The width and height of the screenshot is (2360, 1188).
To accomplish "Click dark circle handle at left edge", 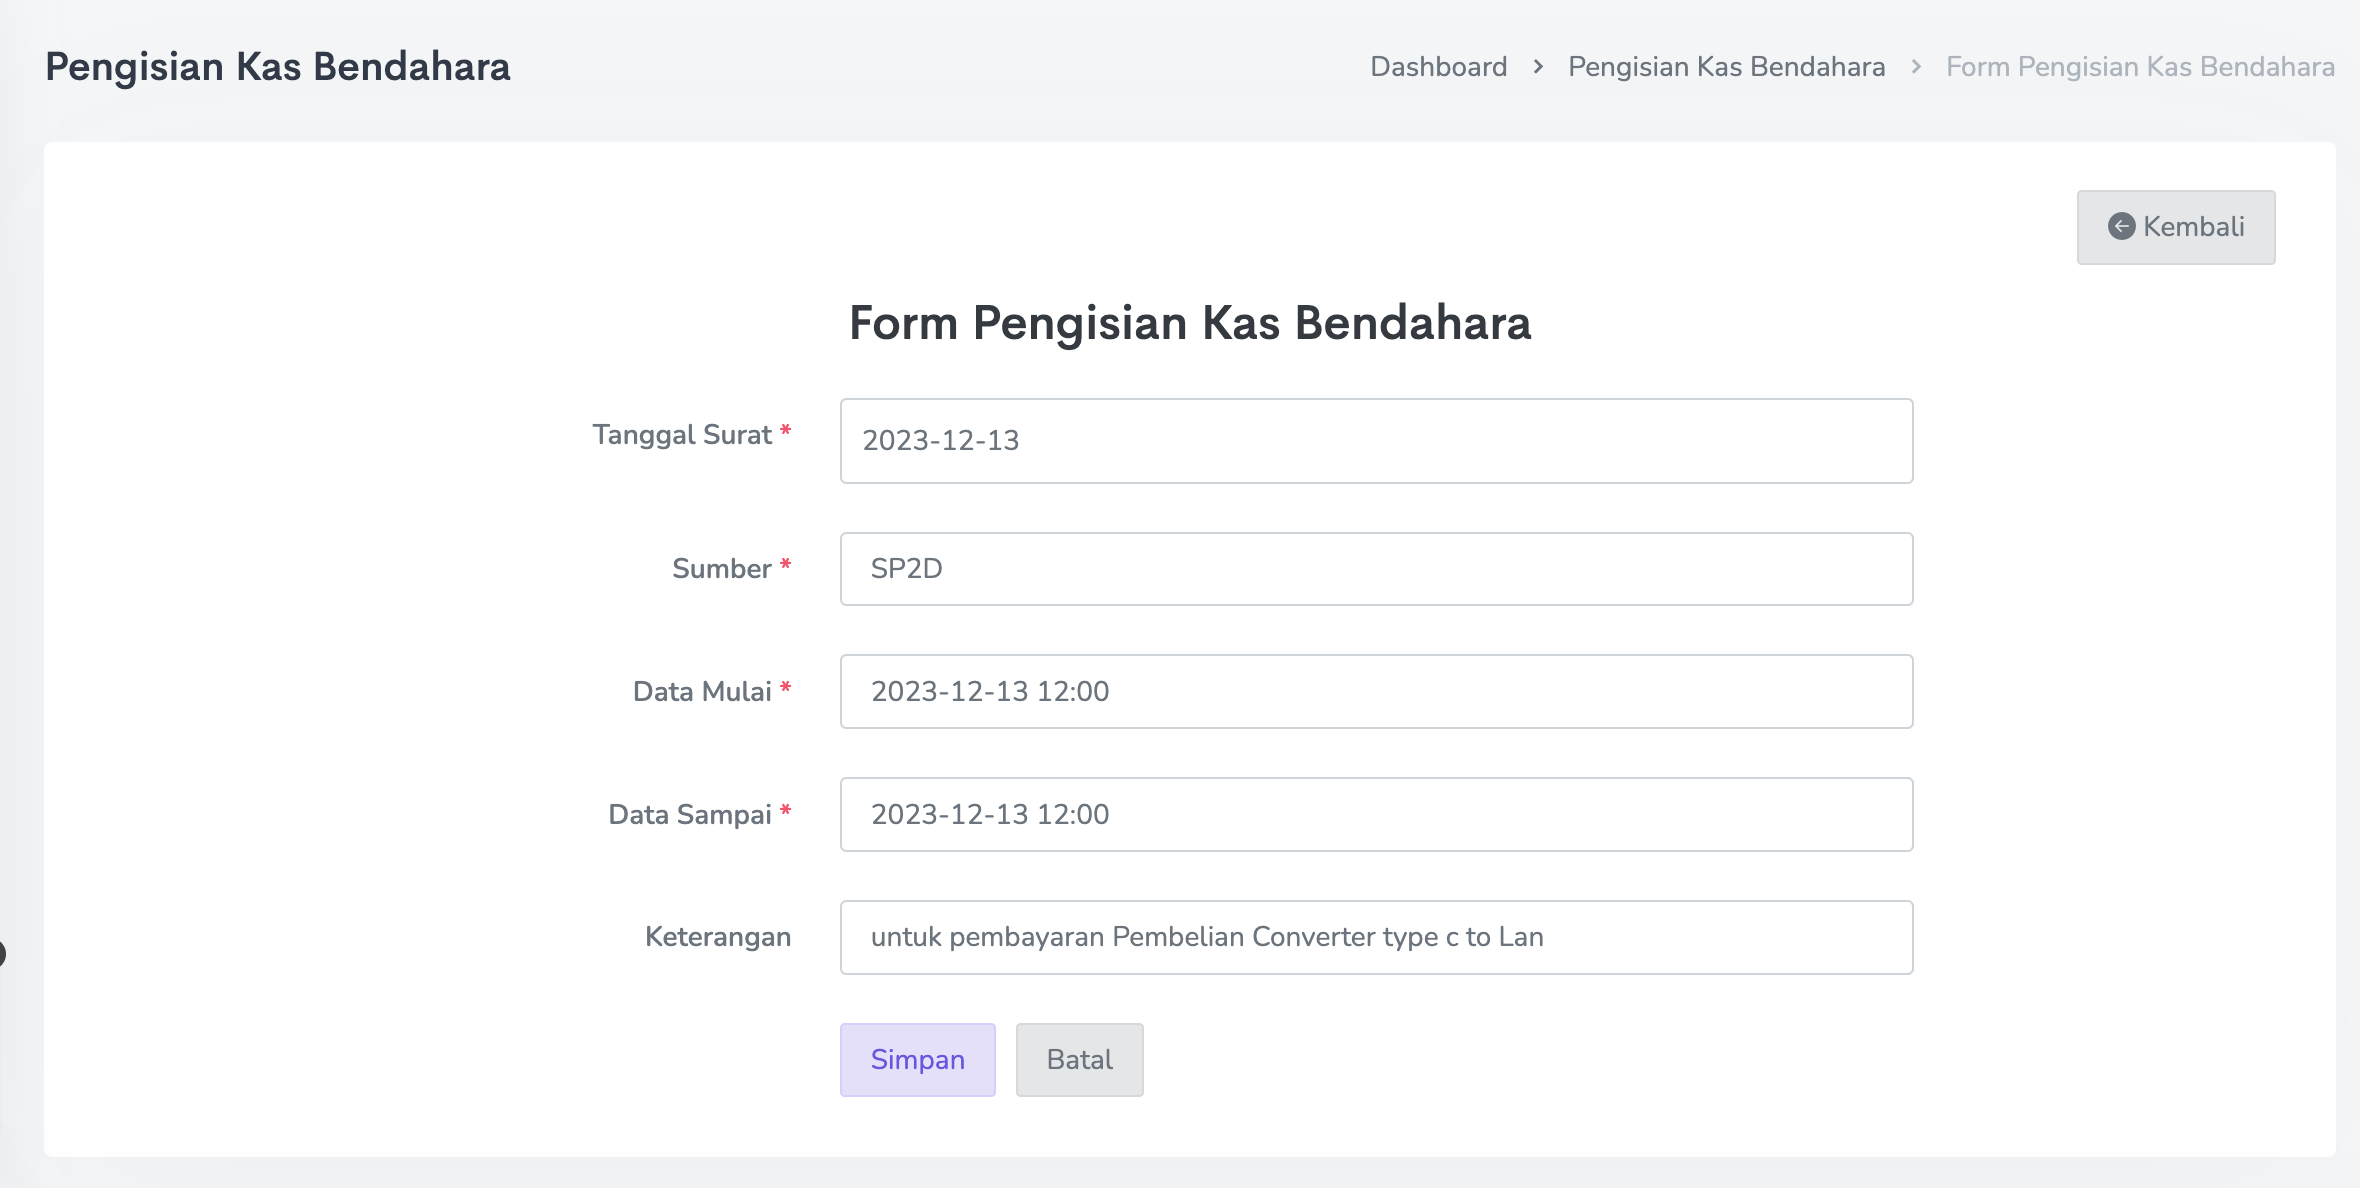I will [x=2, y=953].
